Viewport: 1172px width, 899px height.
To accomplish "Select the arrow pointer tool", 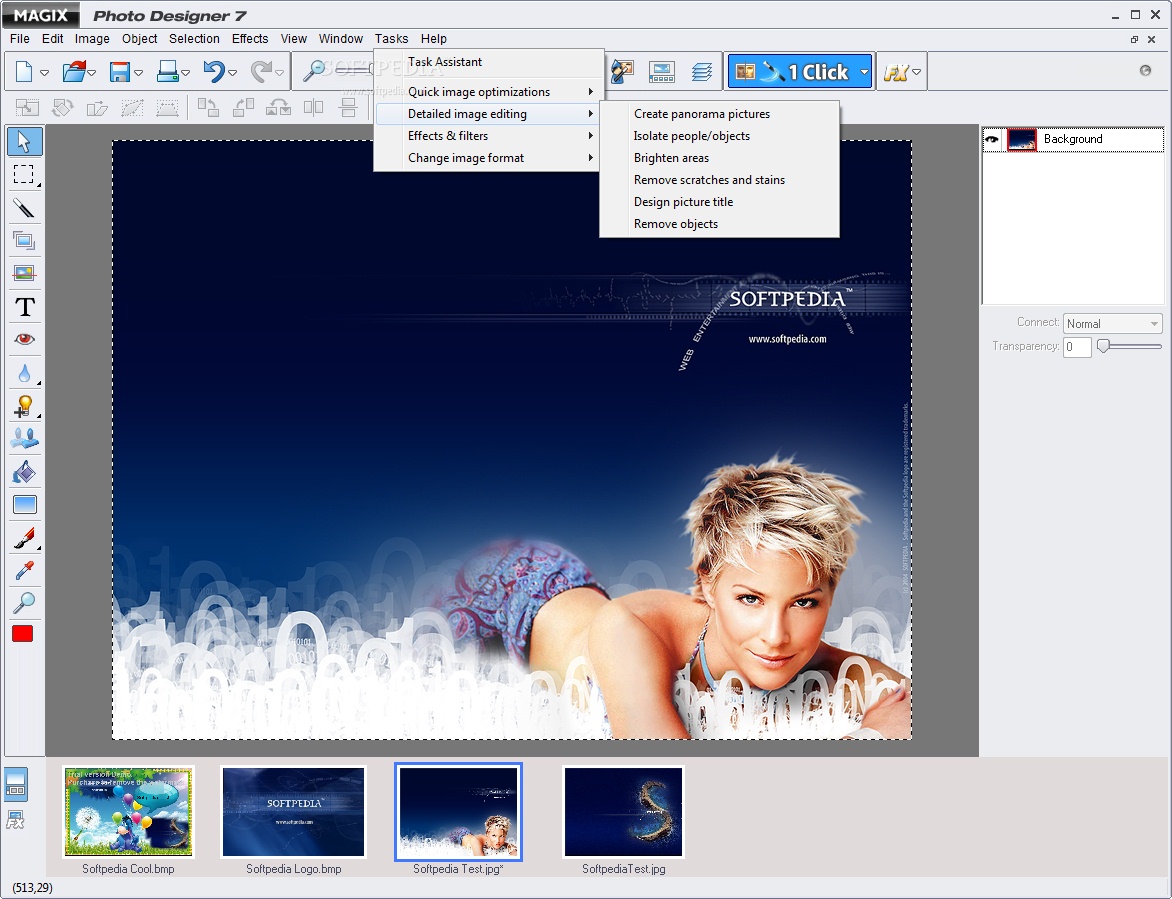I will coord(24,141).
